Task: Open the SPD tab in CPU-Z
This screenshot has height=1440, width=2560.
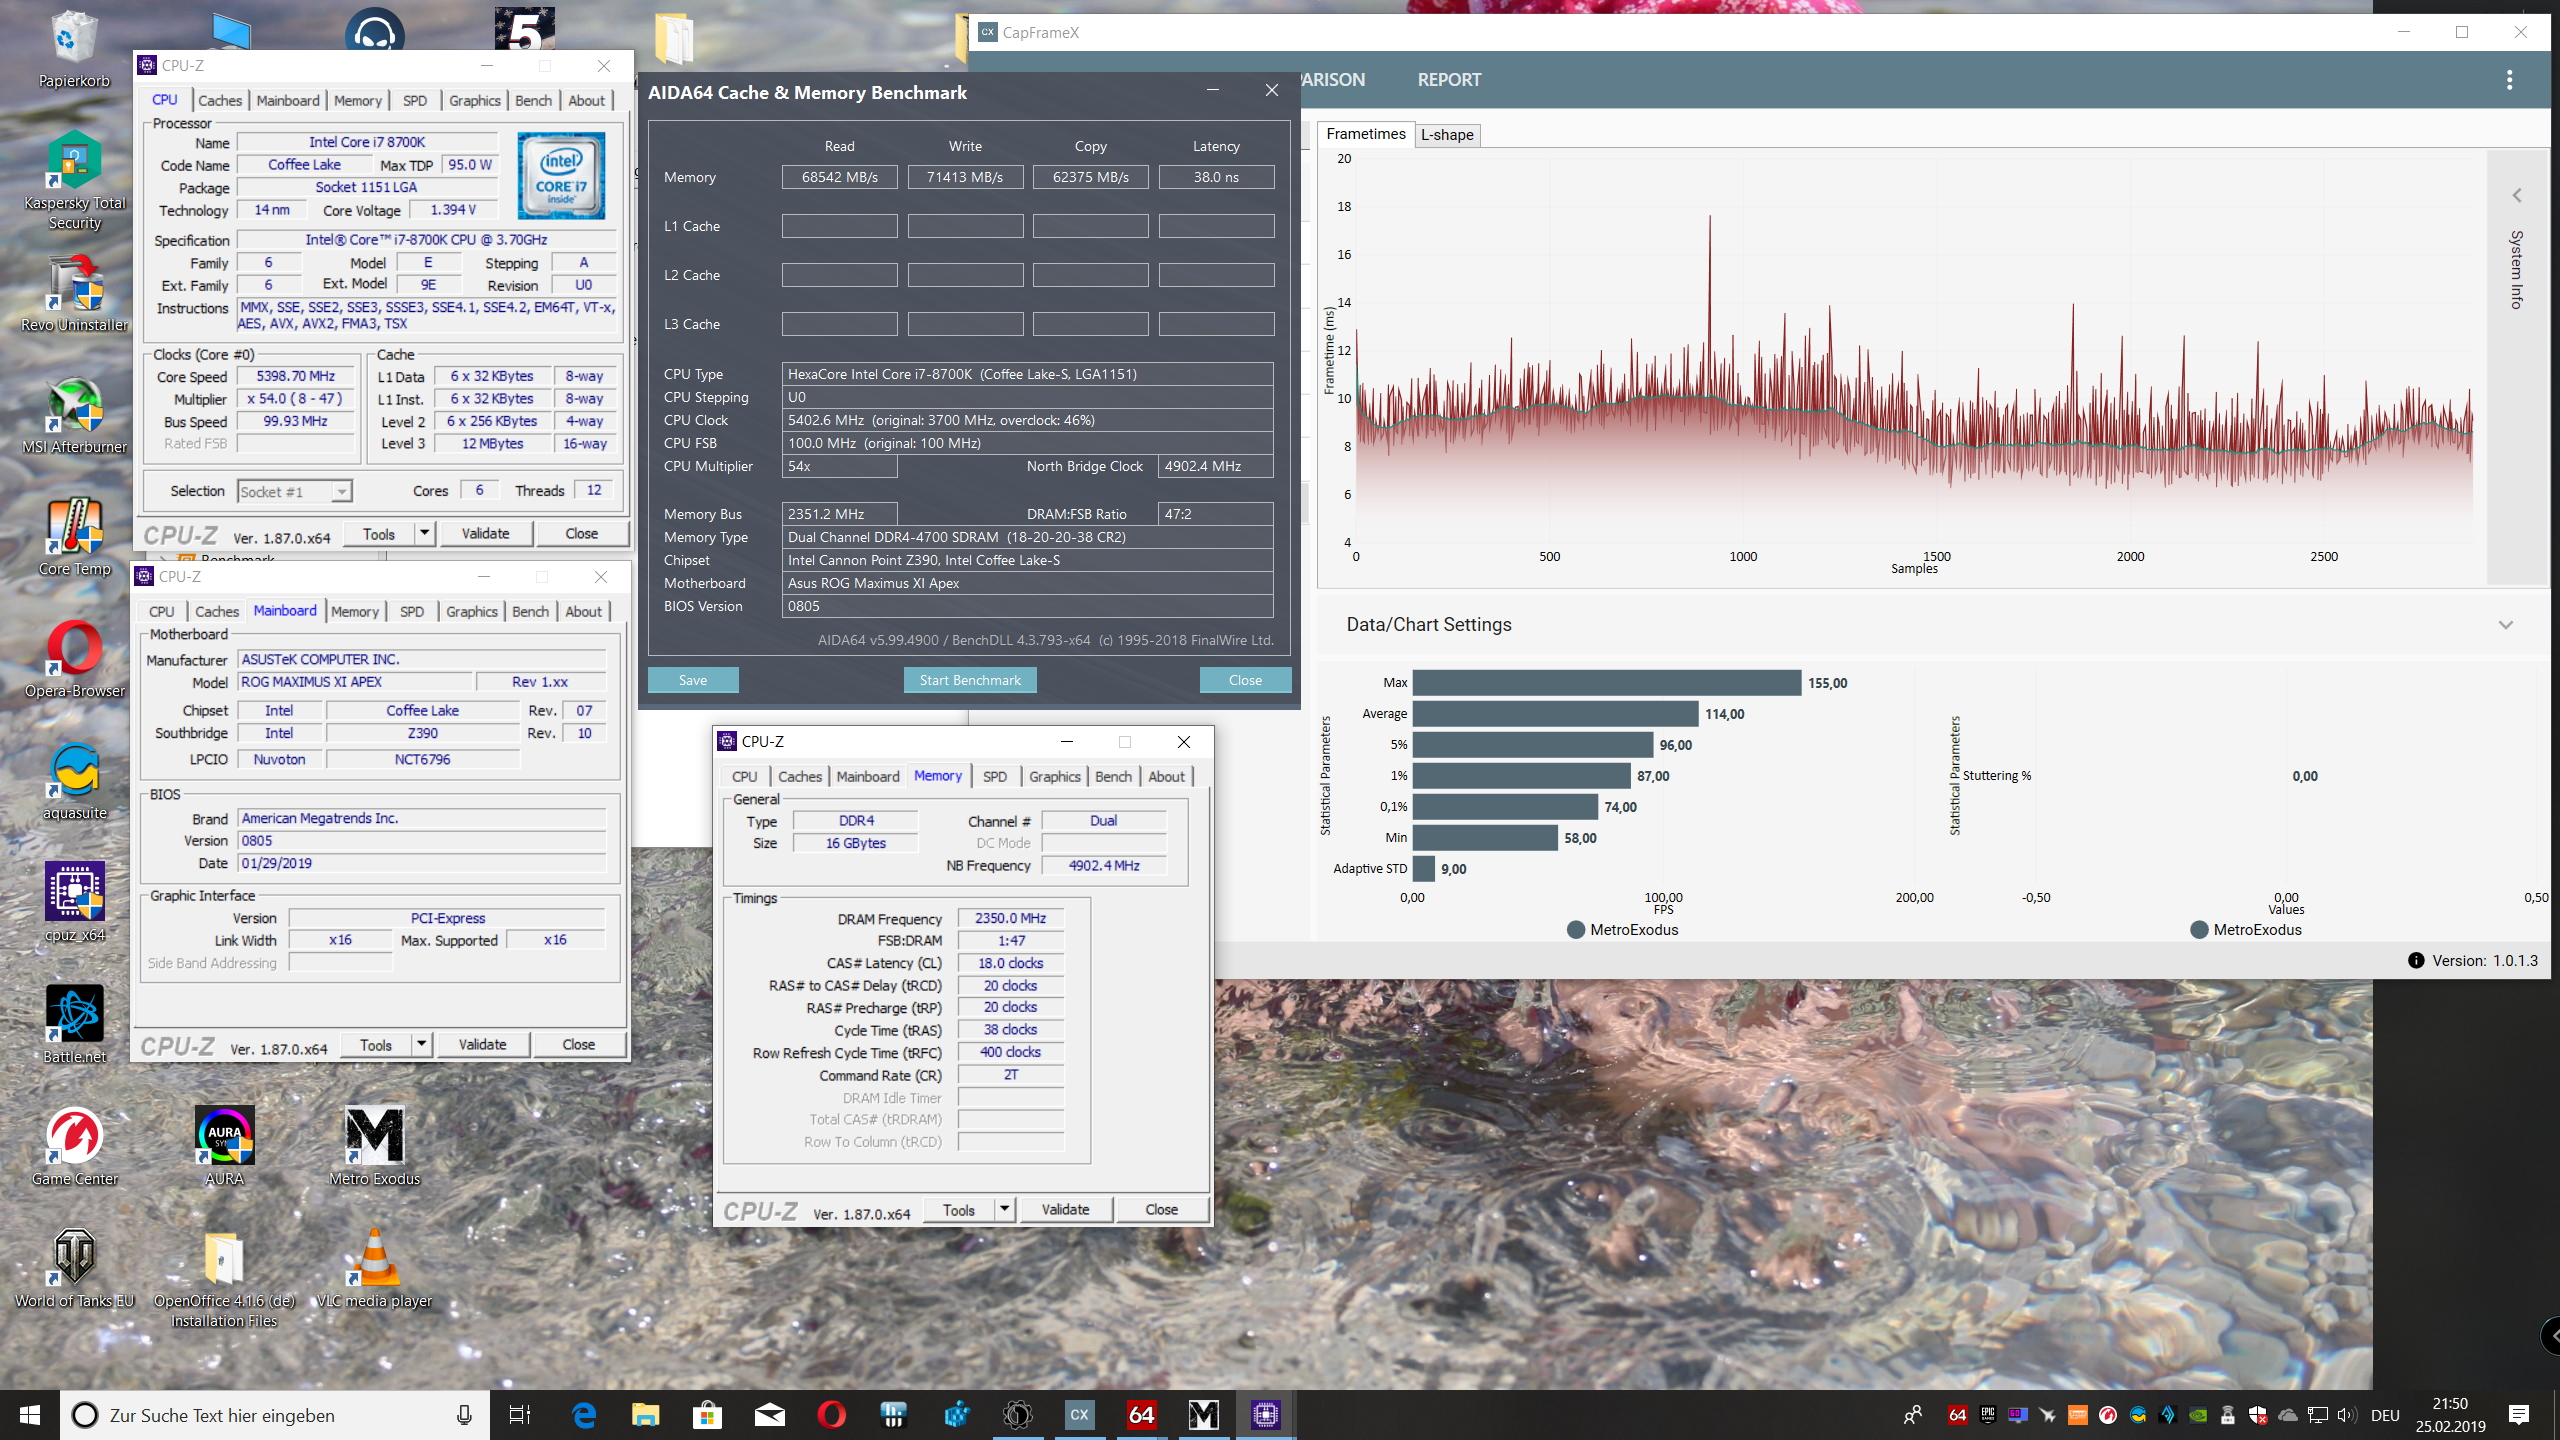Action: pos(414,100)
